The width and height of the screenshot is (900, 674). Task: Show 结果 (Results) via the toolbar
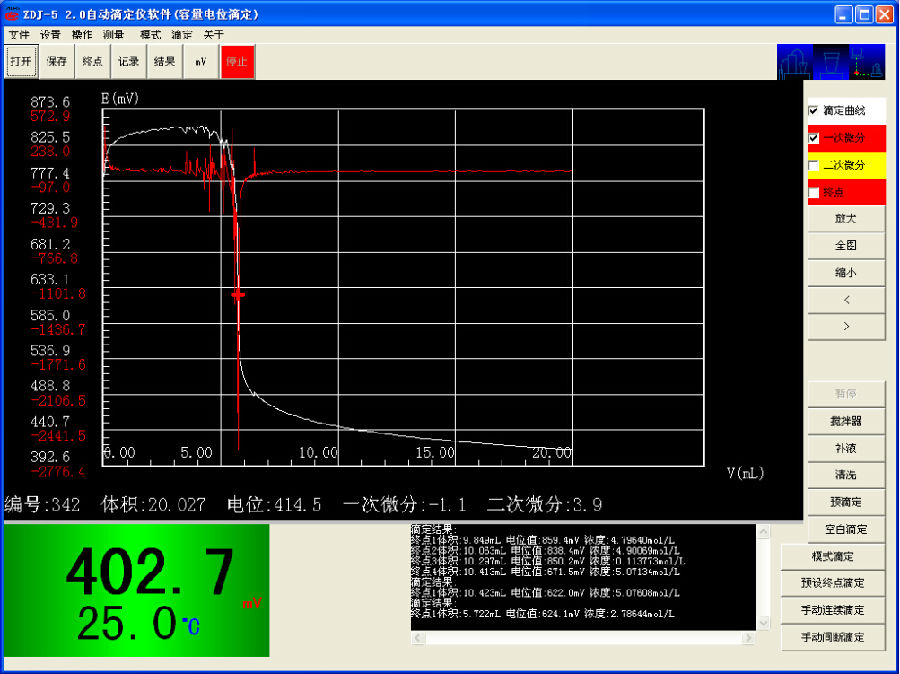[x=164, y=61]
